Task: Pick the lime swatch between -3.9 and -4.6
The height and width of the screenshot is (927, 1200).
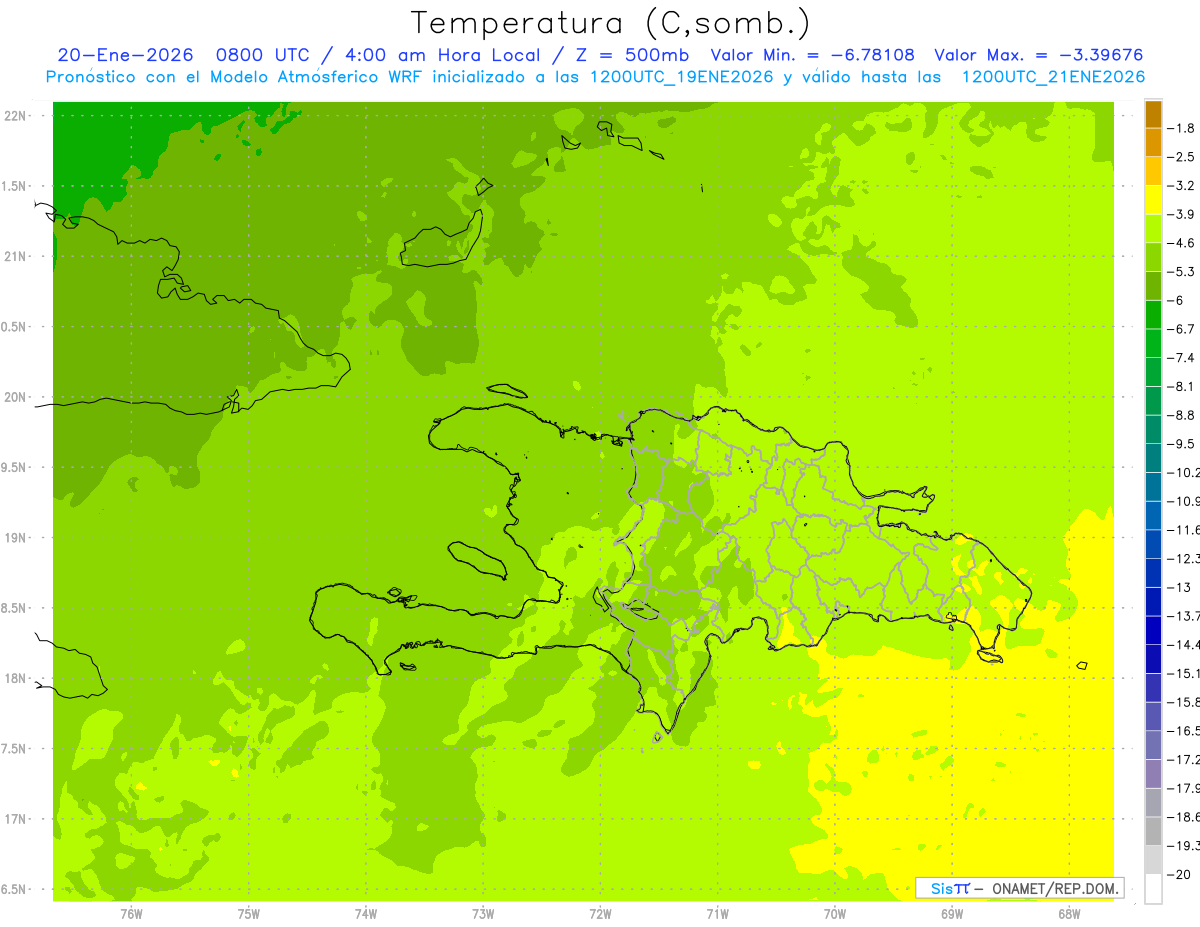Action: coord(1153,229)
